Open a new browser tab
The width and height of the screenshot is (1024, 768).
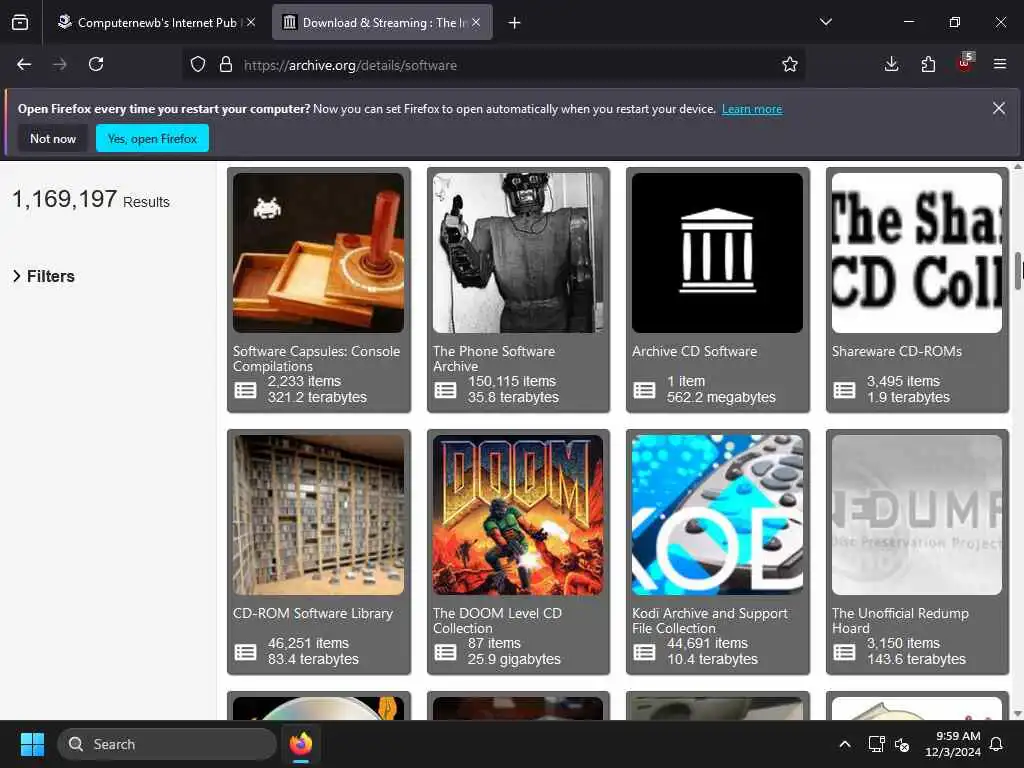(515, 23)
